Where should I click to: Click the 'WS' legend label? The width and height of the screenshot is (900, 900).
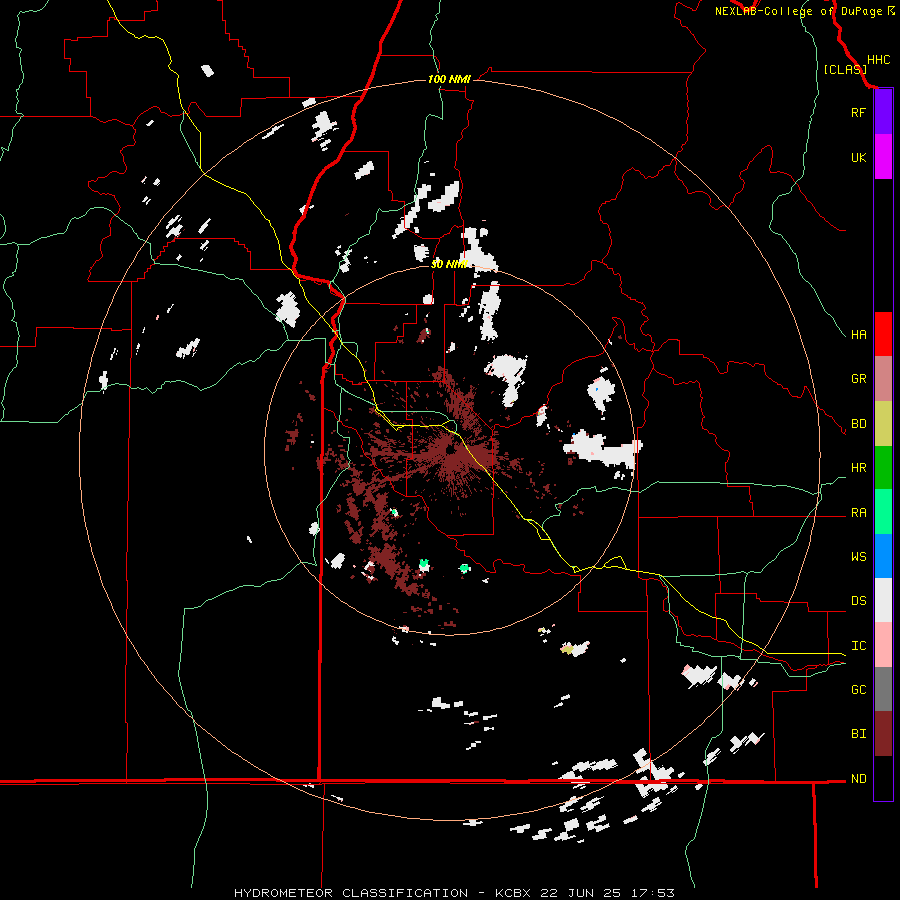tap(858, 557)
